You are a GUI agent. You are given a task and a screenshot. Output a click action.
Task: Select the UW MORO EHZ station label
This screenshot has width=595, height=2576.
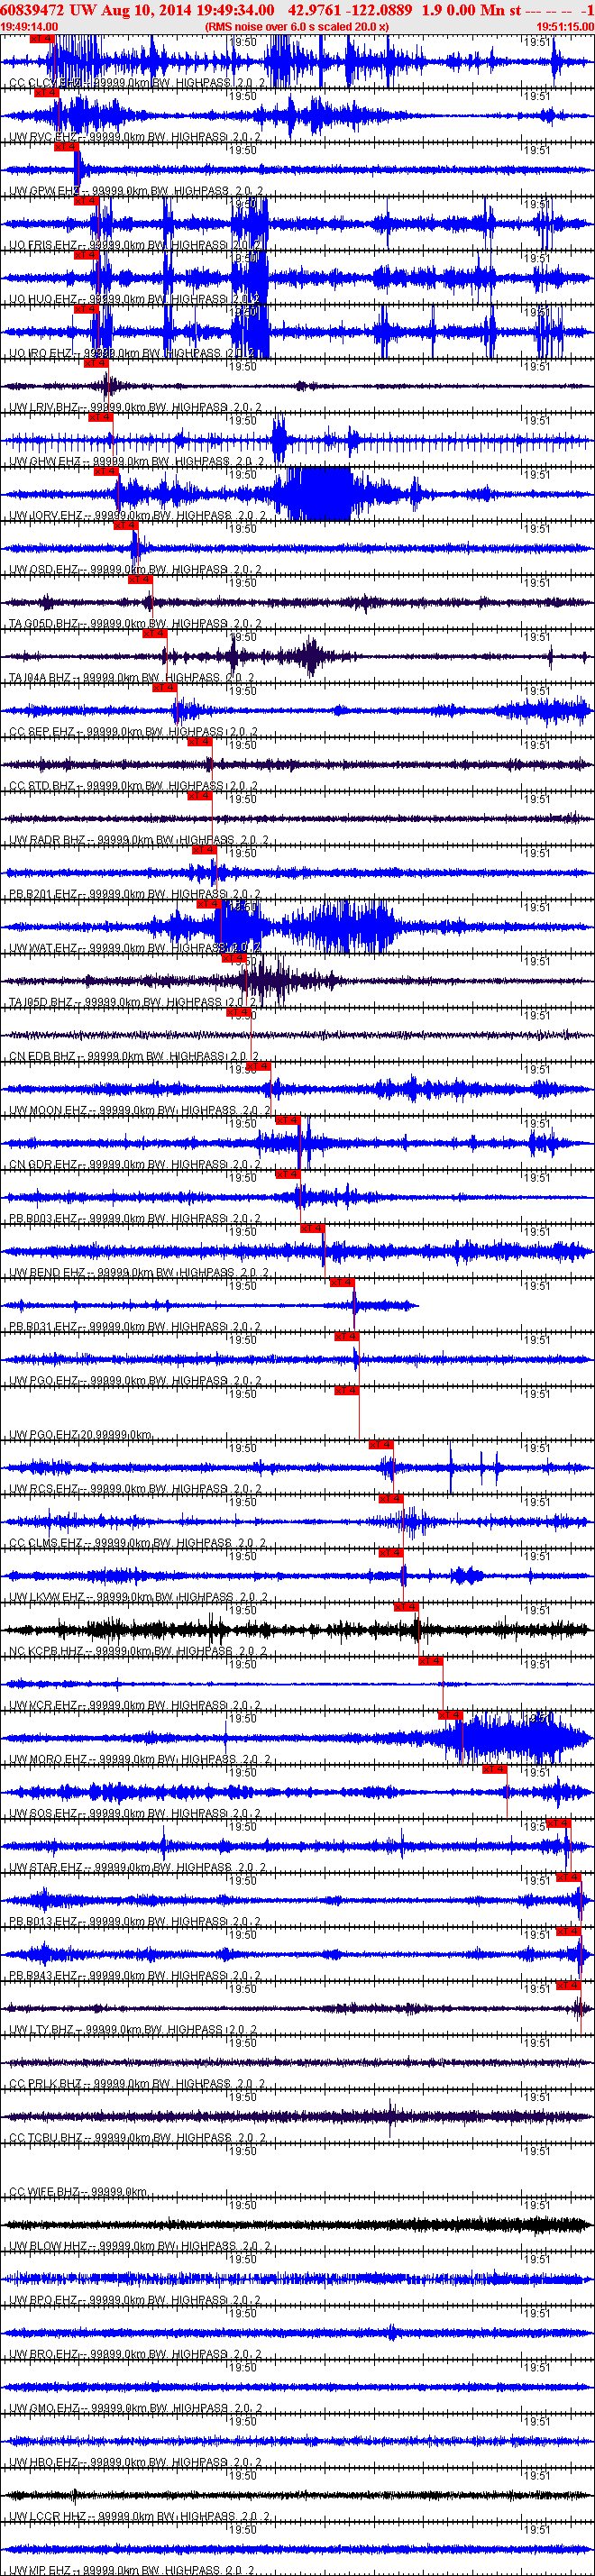(x=139, y=1759)
